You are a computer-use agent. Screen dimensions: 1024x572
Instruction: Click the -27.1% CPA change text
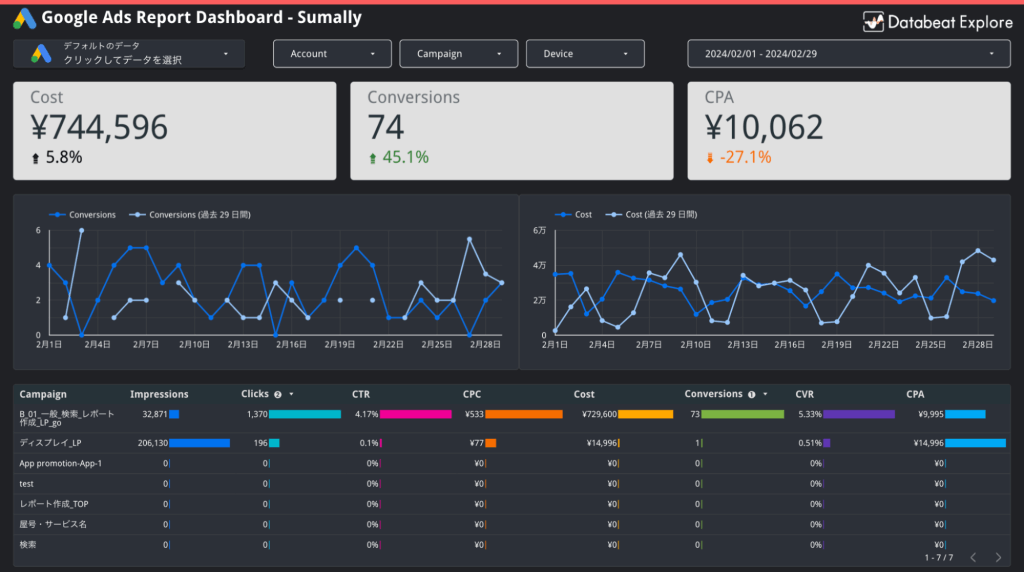745,157
